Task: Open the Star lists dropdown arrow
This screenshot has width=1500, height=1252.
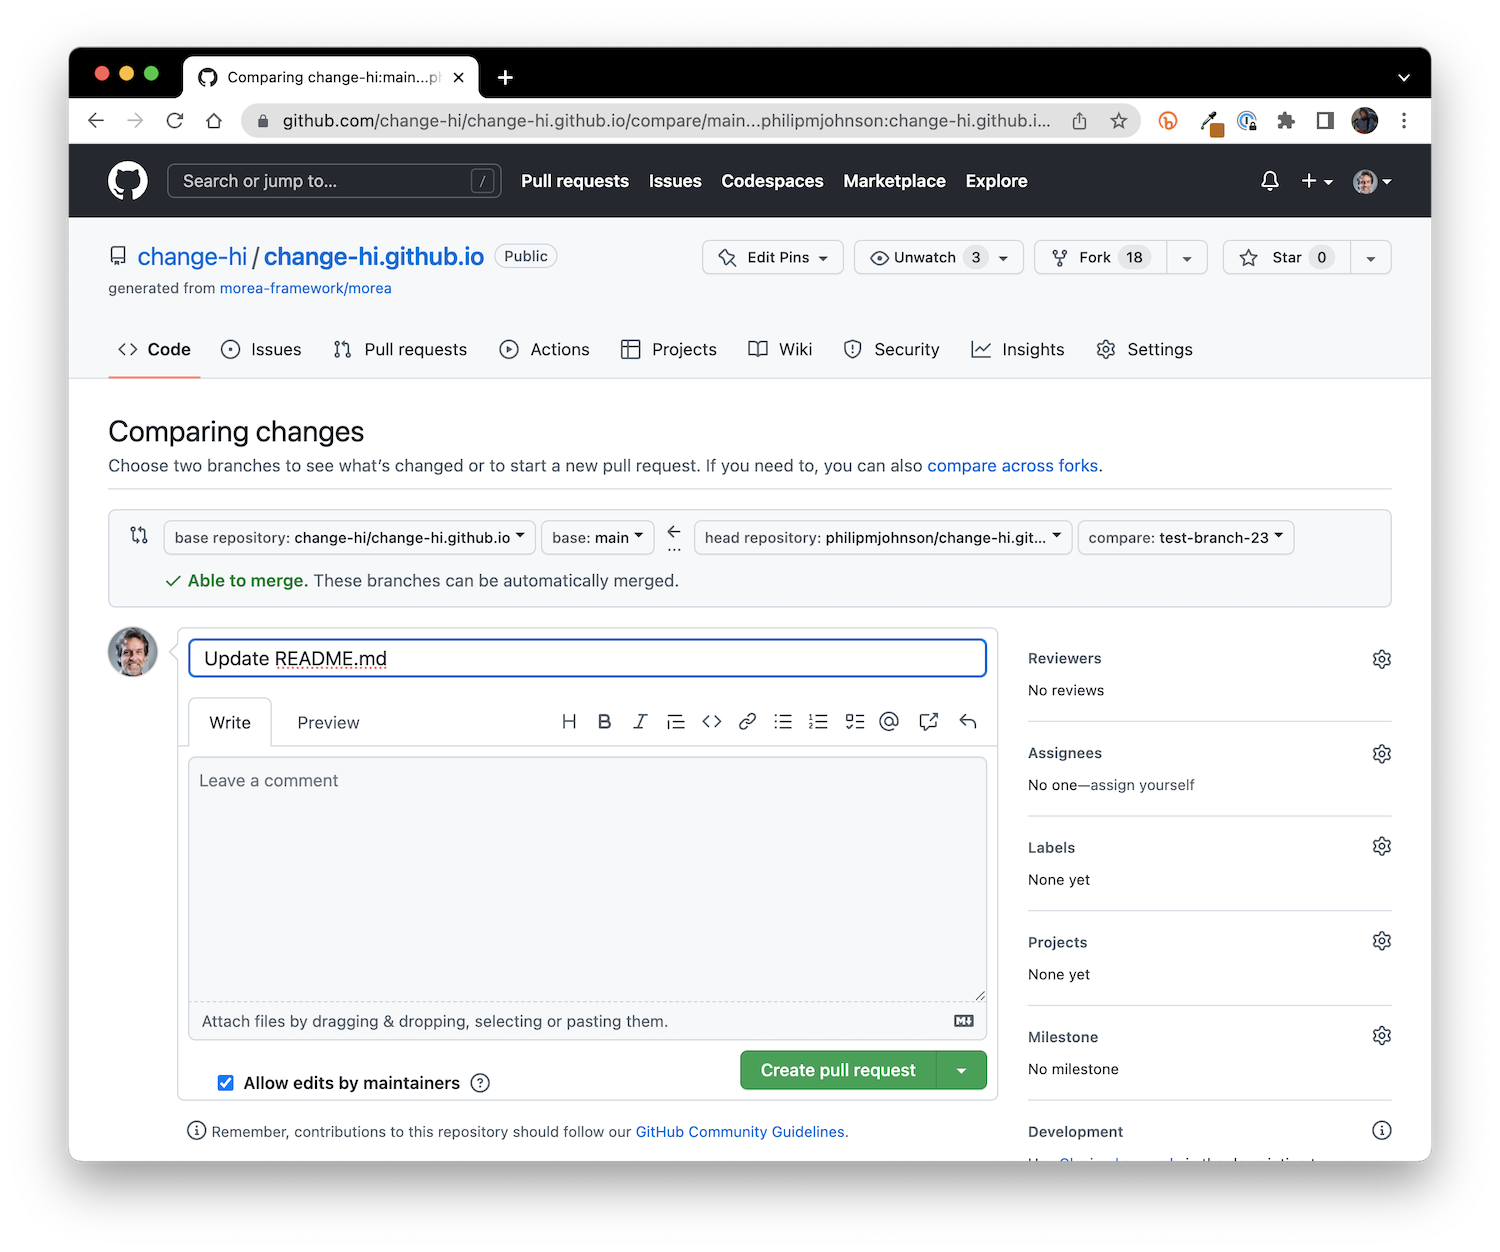Action: click(1371, 258)
